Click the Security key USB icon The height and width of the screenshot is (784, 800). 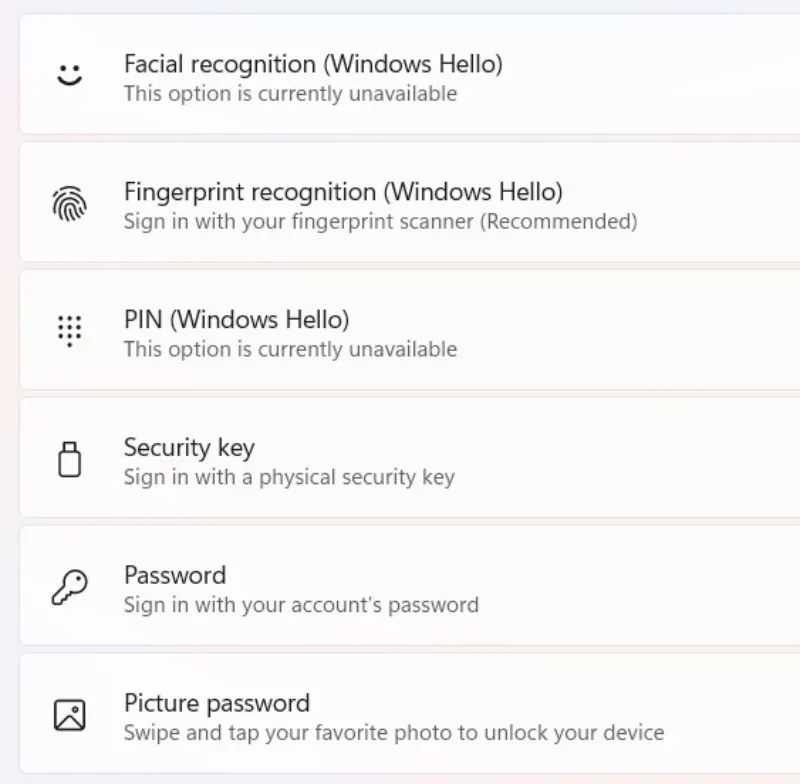69,460
